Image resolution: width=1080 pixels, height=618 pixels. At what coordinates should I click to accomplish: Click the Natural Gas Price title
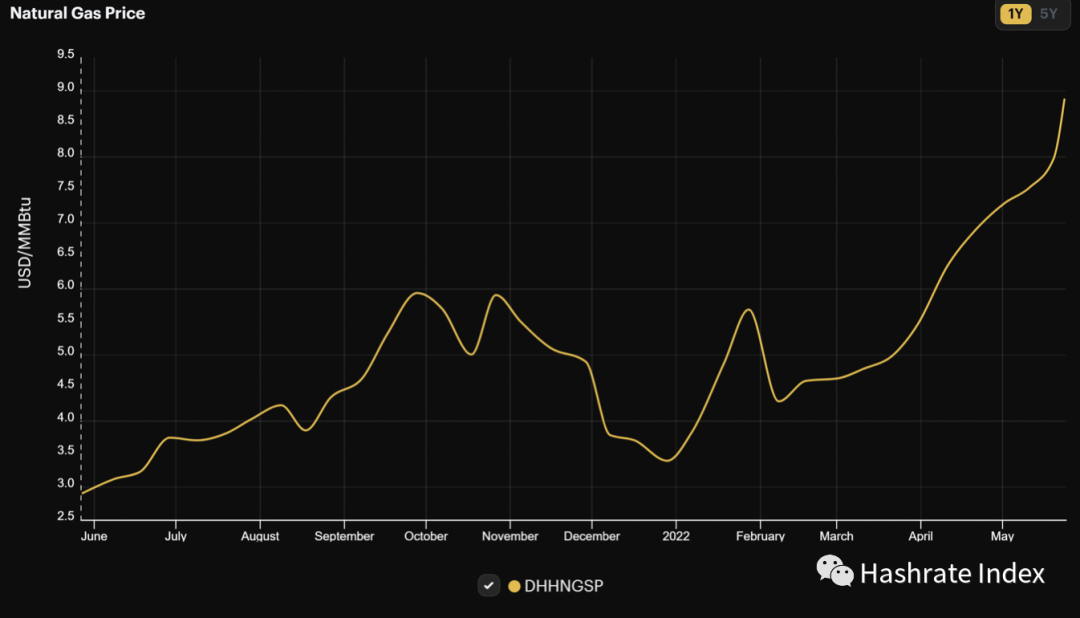(77, 14)
